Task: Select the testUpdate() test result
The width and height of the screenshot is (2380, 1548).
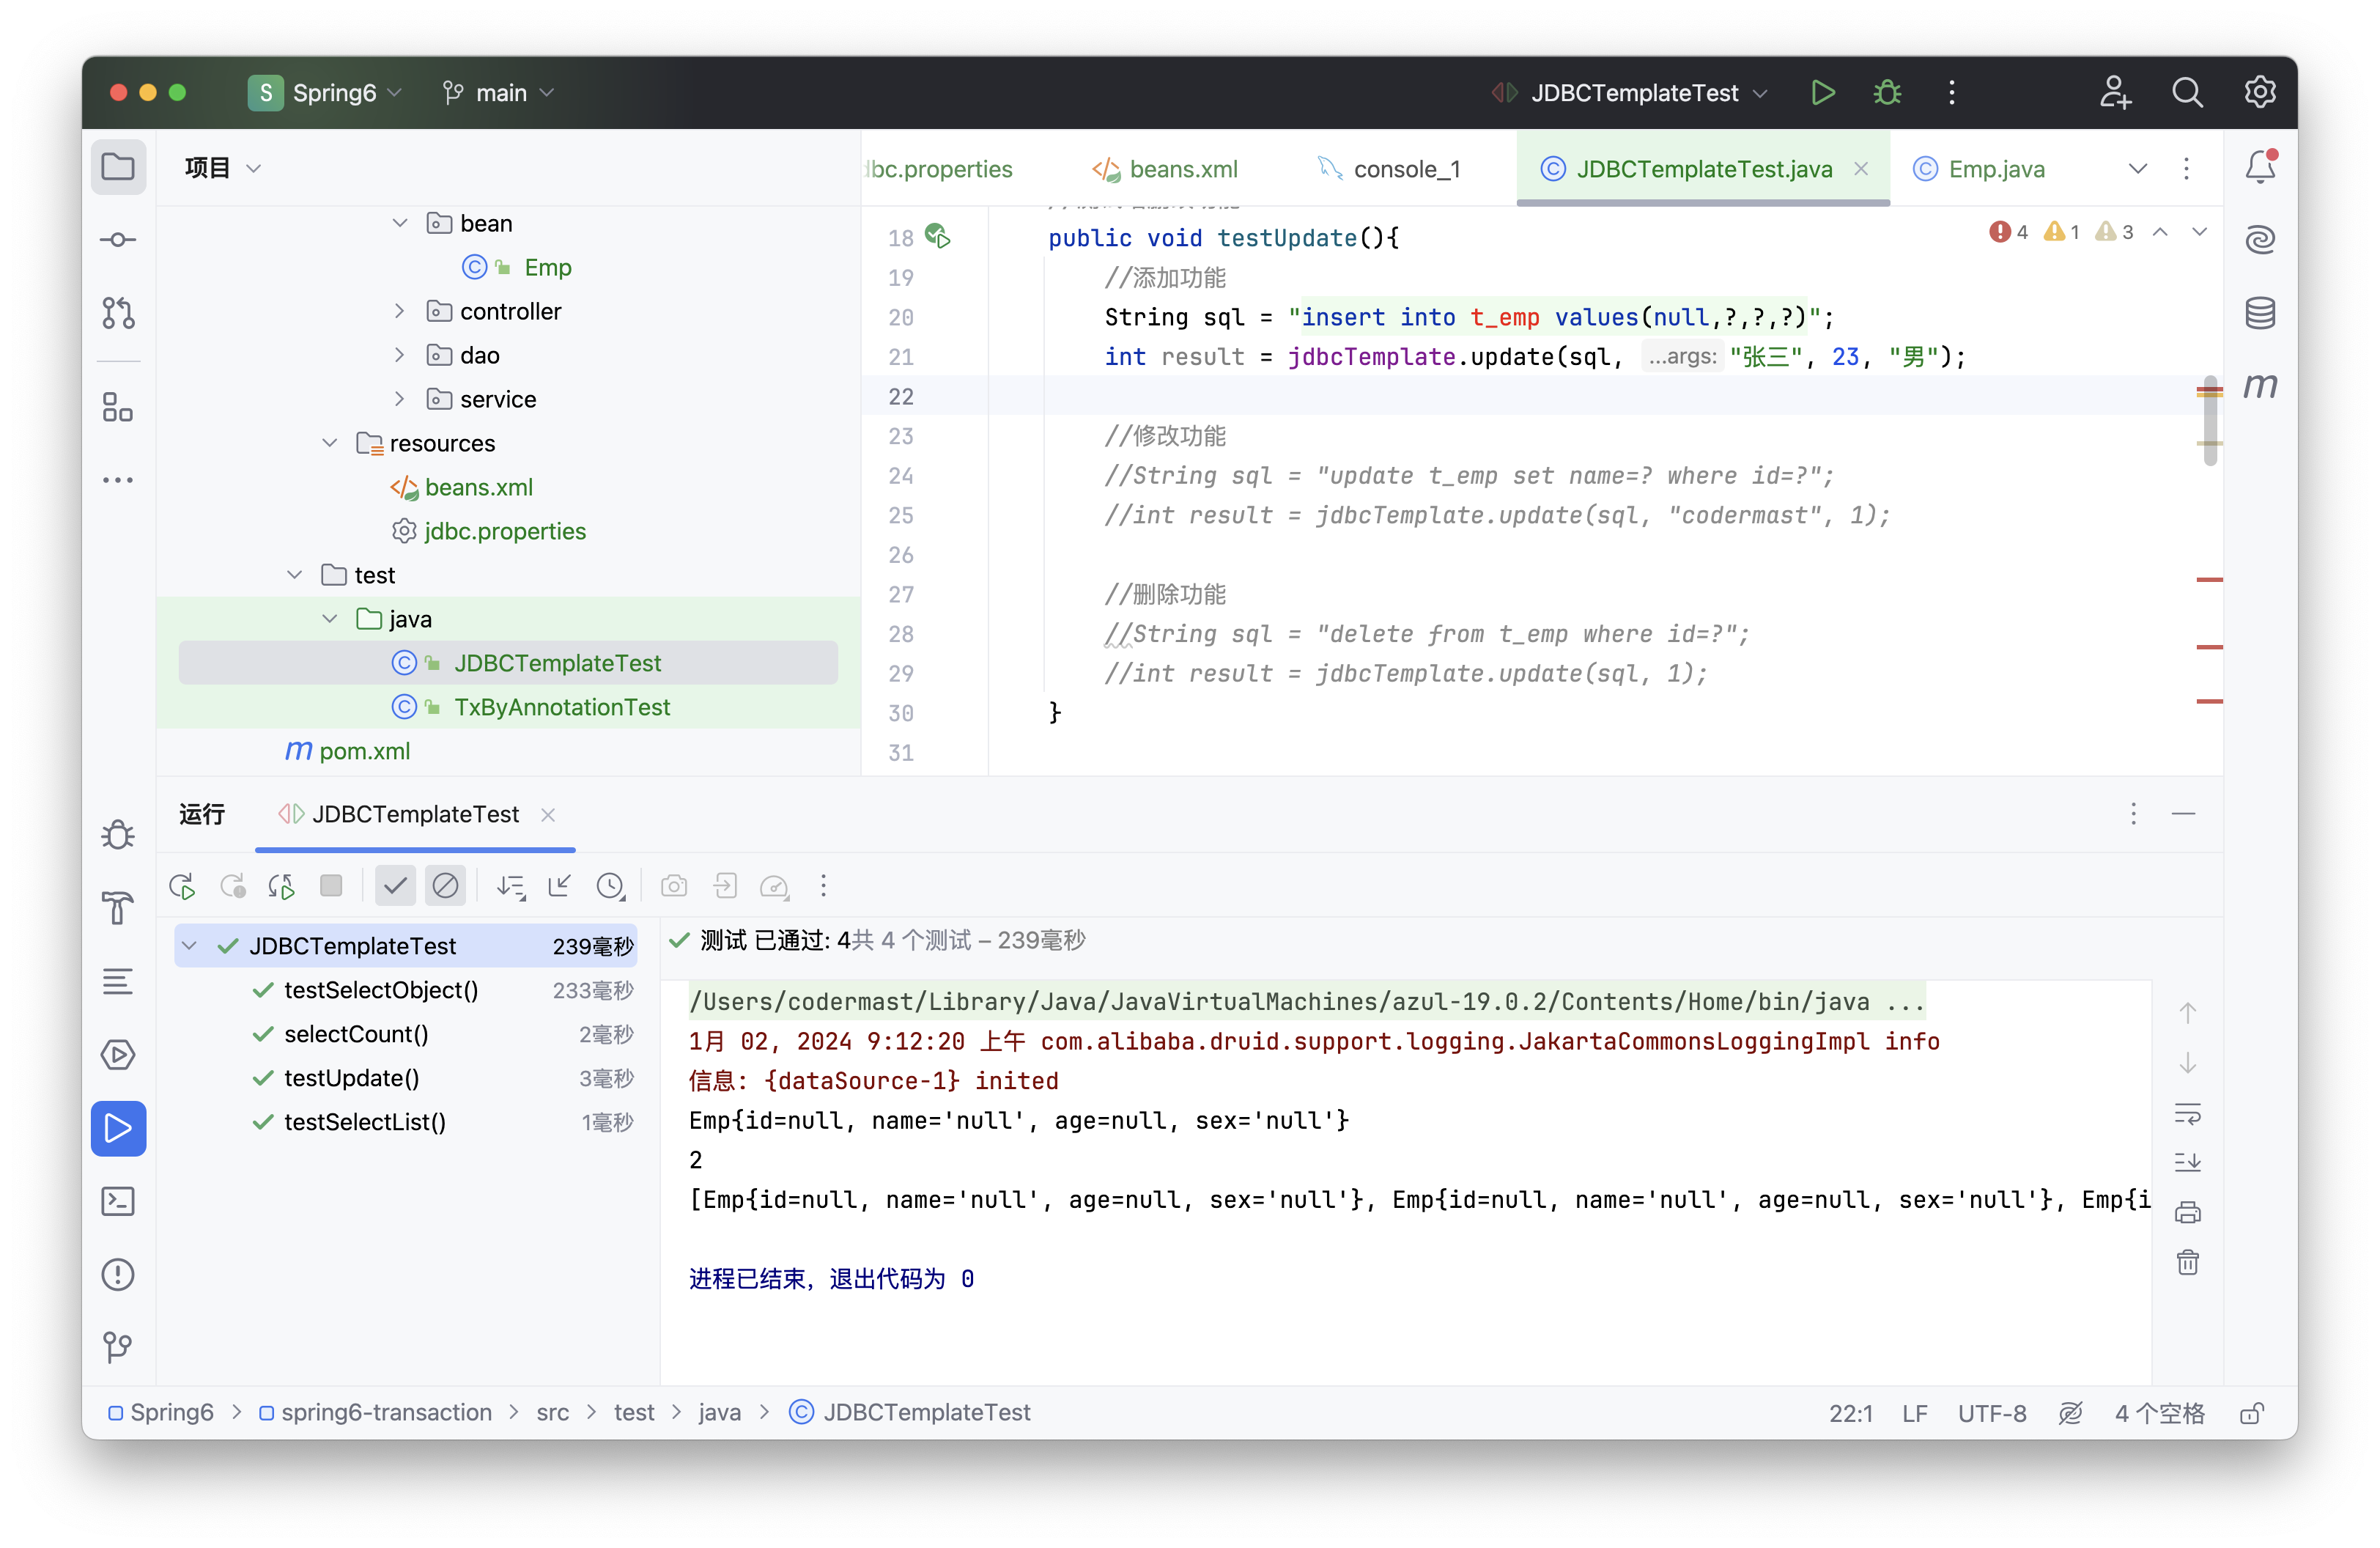Action: (x=351, y=1078)
